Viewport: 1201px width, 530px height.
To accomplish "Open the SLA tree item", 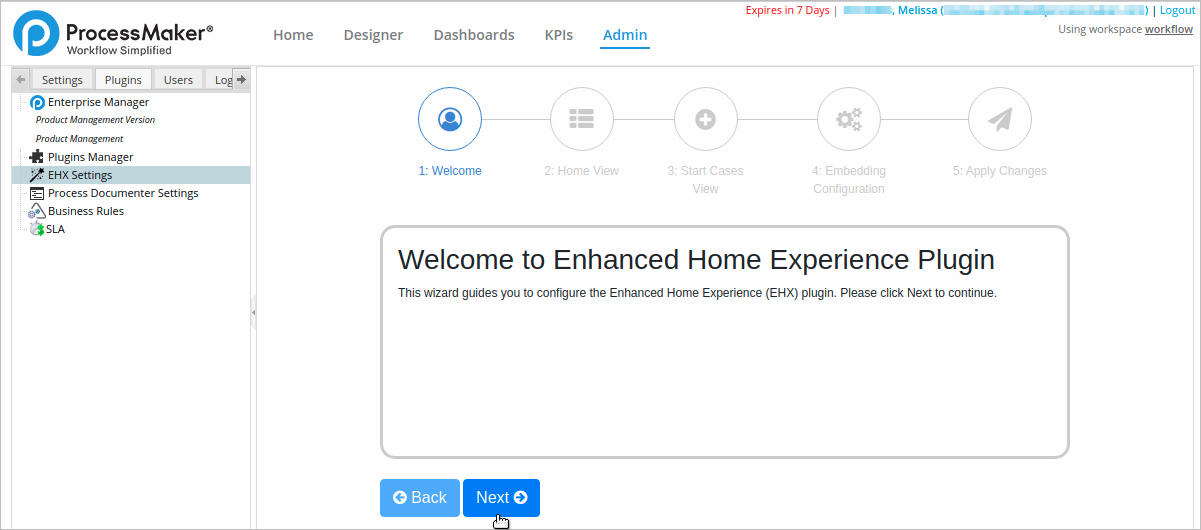I will click(55, 229).
